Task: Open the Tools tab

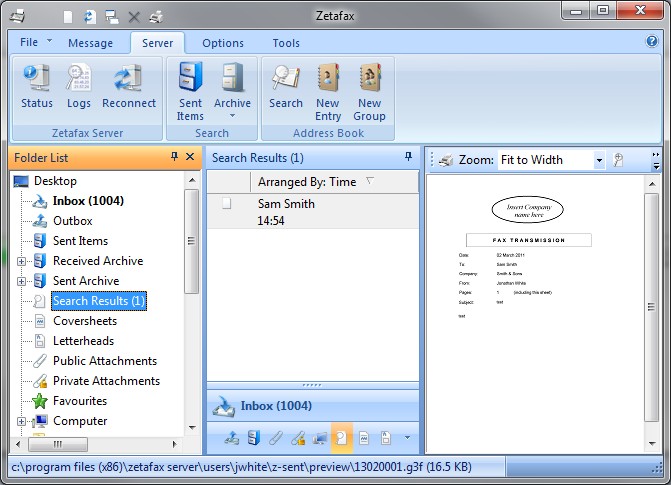Action: (286, 43)
